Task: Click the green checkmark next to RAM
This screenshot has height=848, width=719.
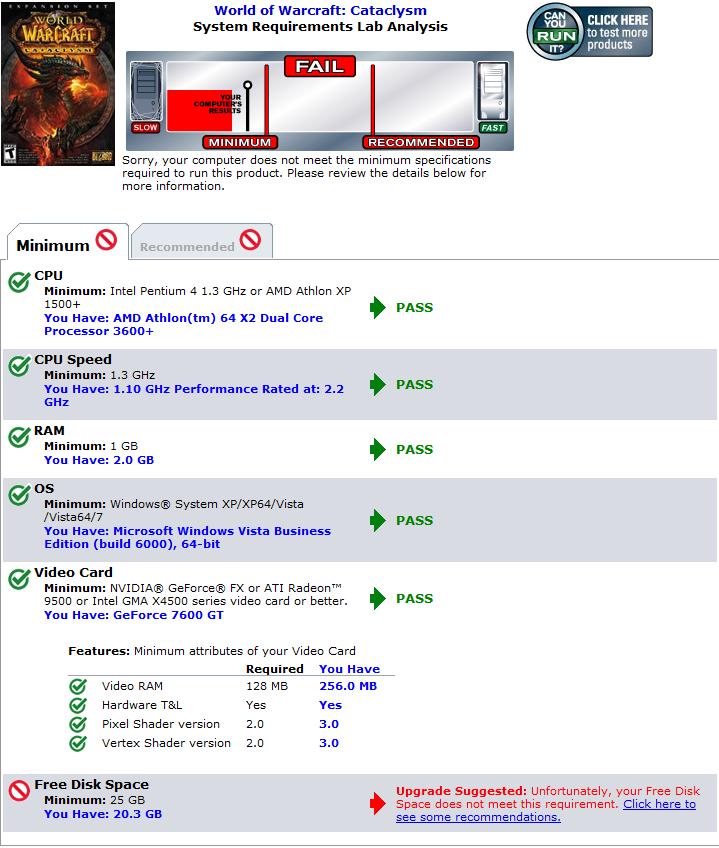Action: (x=19, y=437)
